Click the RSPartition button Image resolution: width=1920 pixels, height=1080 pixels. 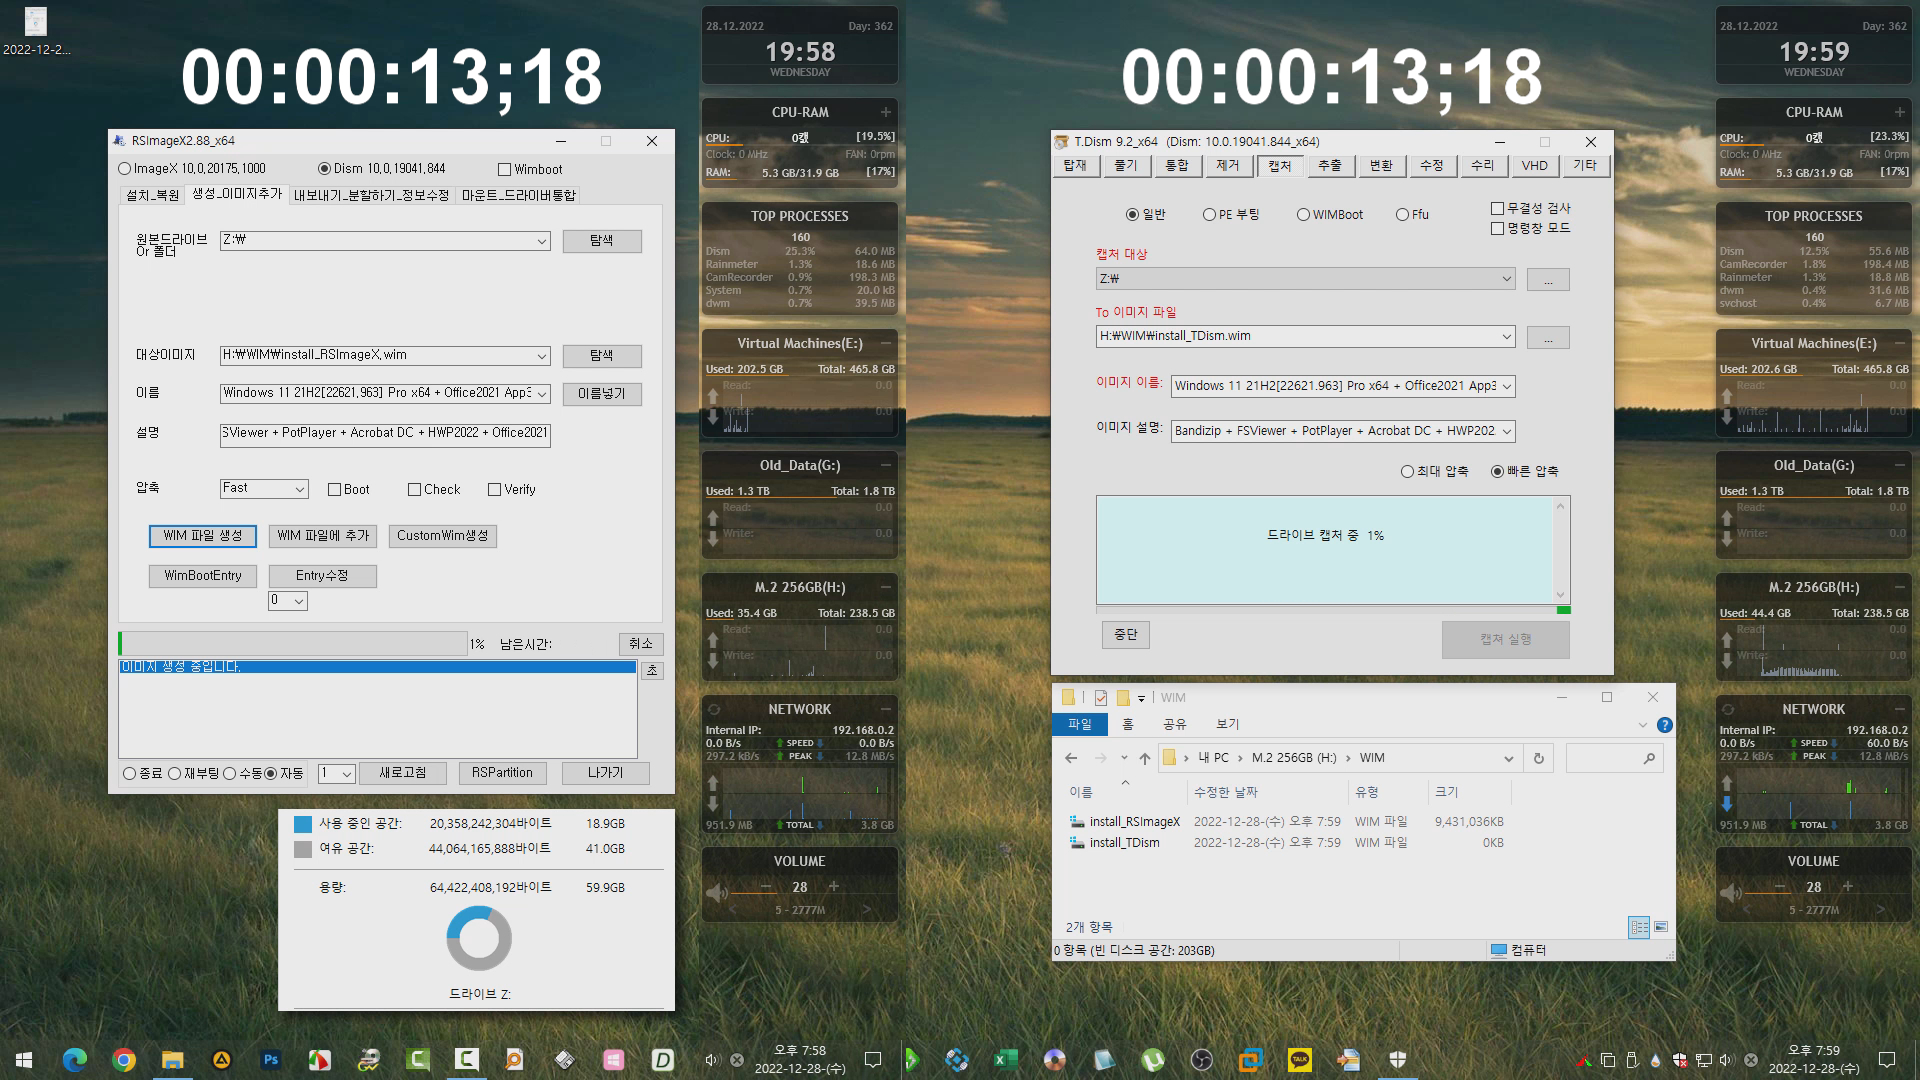tap(502, 773)
